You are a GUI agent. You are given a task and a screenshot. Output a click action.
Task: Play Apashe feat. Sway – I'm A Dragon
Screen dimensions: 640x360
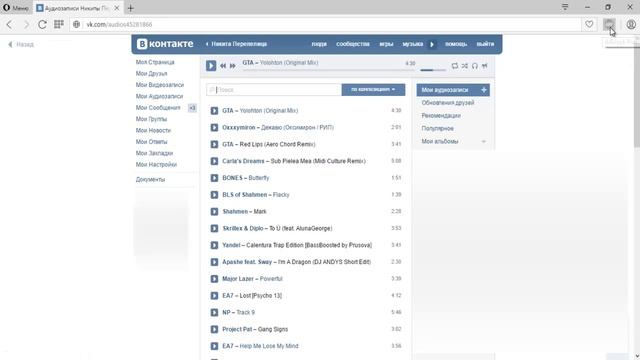(214, 262)
